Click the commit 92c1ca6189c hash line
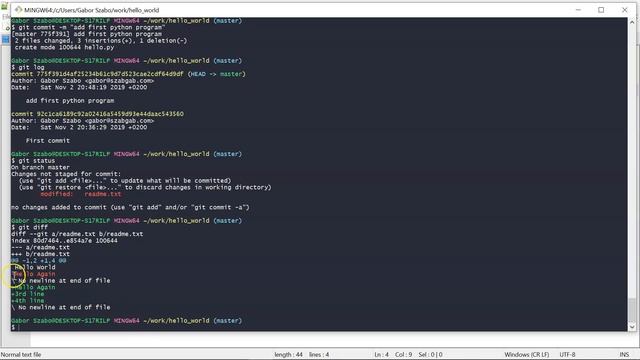Image resolution: width=640 pixels, height=360 pixels. [x=97, y=114]
